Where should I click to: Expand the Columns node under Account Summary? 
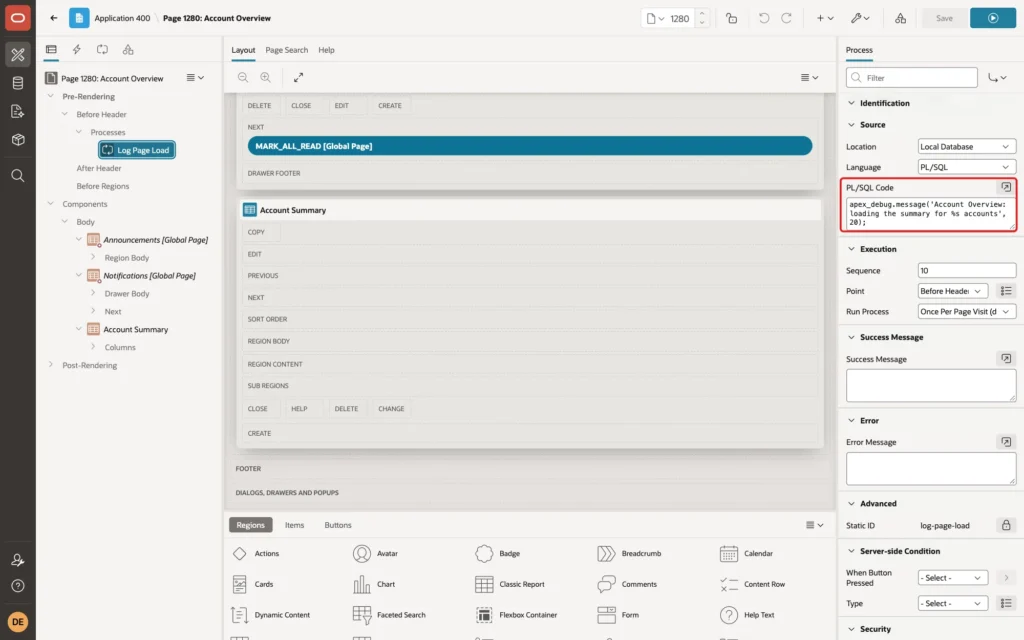(93, 347)
